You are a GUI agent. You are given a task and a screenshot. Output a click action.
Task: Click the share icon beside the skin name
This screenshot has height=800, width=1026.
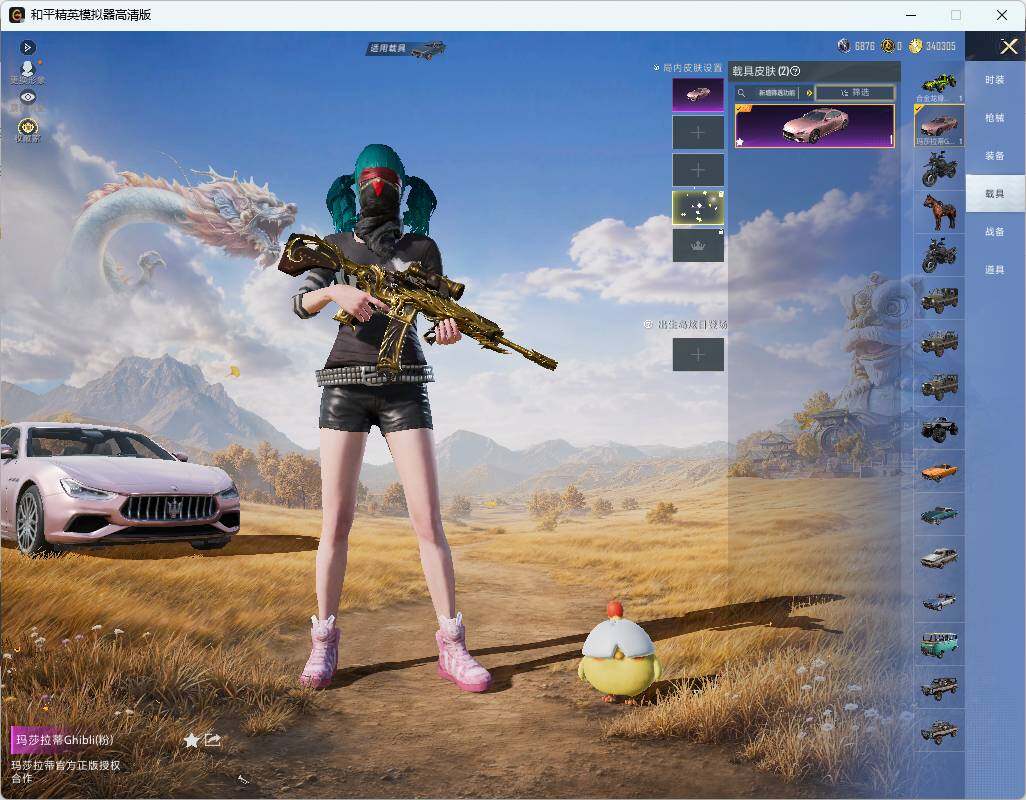[x=212, y=740]
